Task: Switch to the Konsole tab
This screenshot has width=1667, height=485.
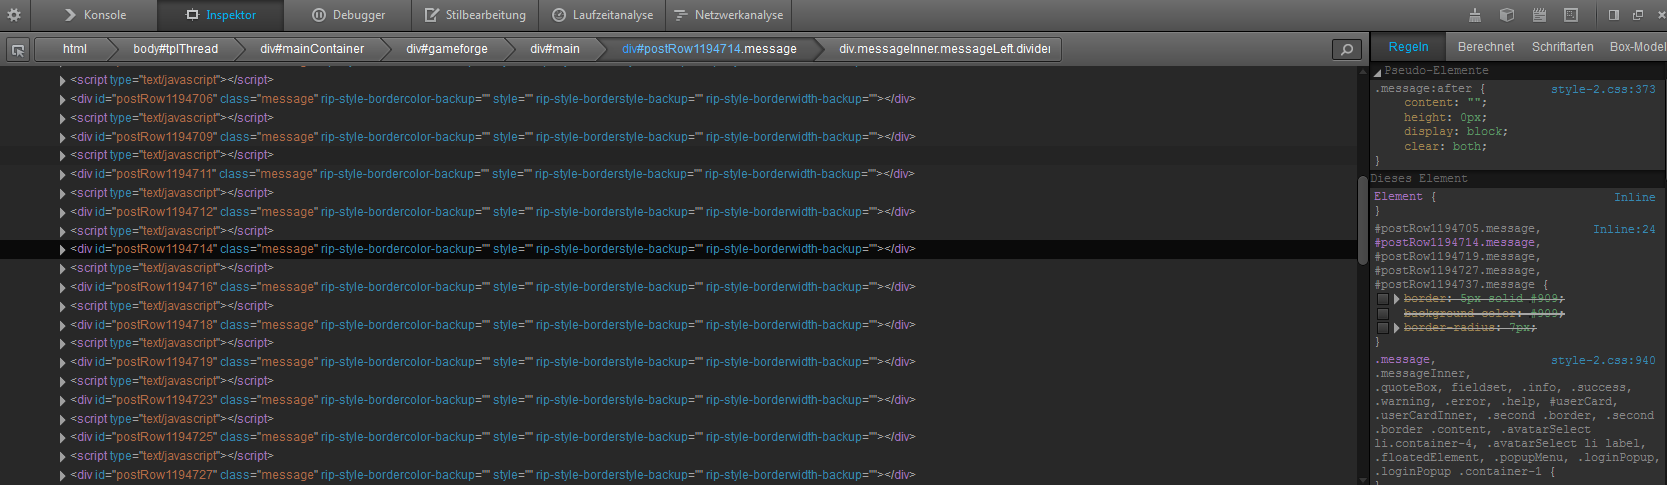Action: pos(95,15)
